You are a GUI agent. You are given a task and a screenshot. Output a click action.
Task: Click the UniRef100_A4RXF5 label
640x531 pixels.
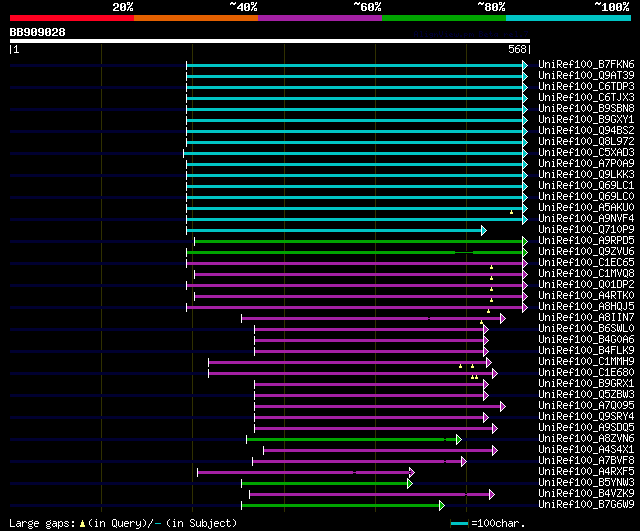click(x=586, y=472)
